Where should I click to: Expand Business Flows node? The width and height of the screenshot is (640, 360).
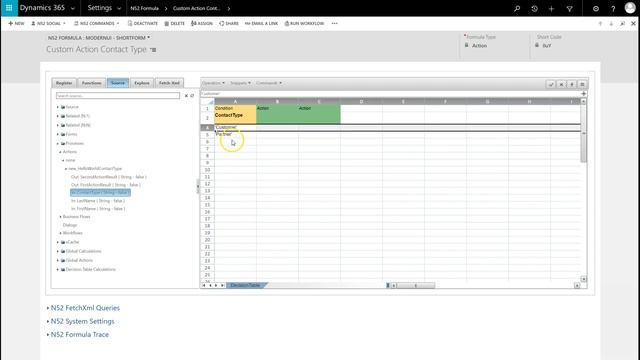(60, 217)
